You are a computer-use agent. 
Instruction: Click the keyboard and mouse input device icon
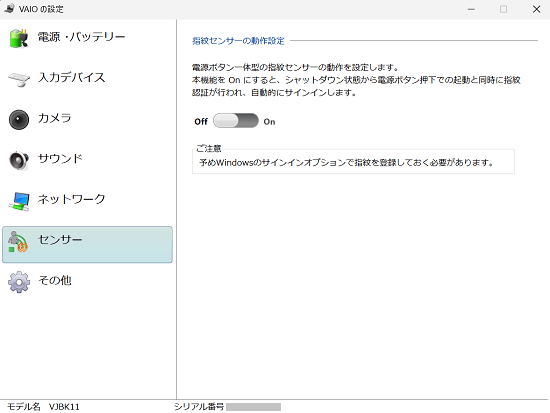pyautogui.click(x=19, y=79)
